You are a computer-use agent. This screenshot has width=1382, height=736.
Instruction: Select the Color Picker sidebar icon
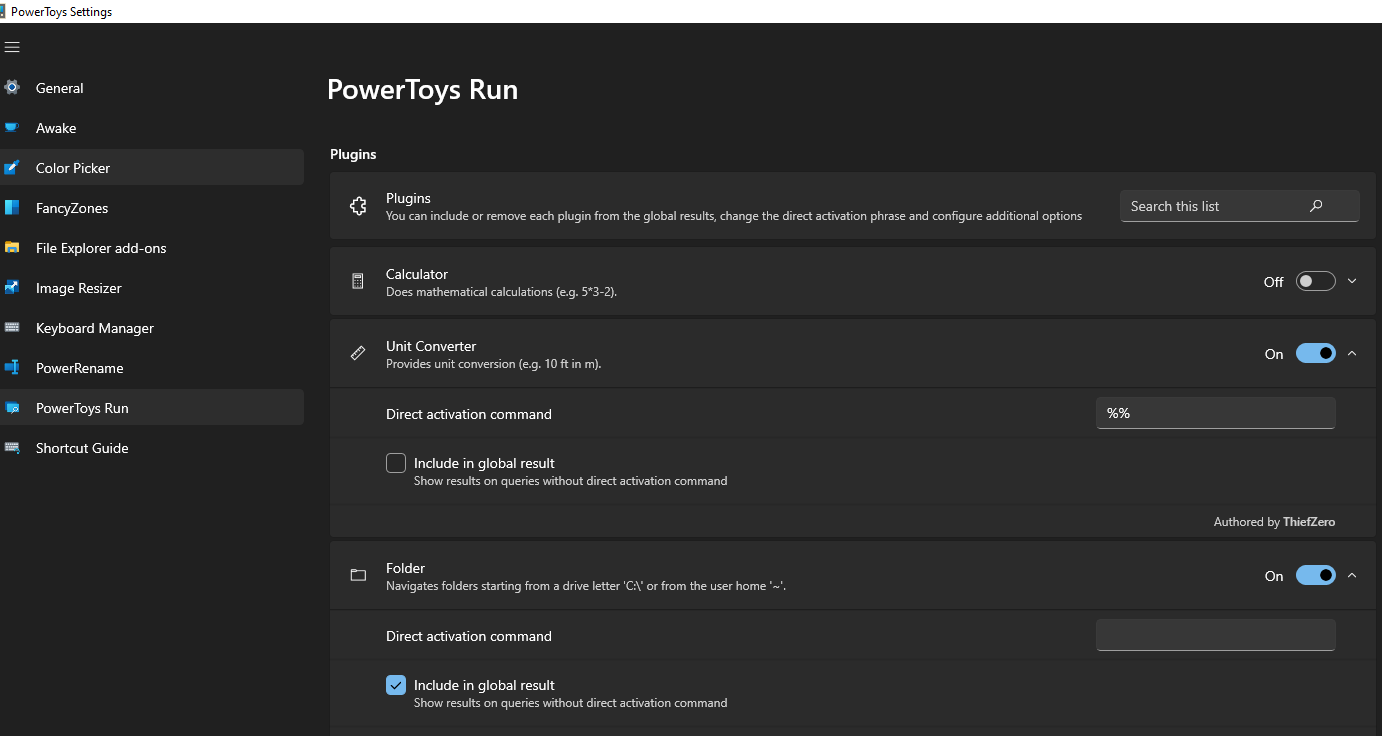click(x=13, y=167)
